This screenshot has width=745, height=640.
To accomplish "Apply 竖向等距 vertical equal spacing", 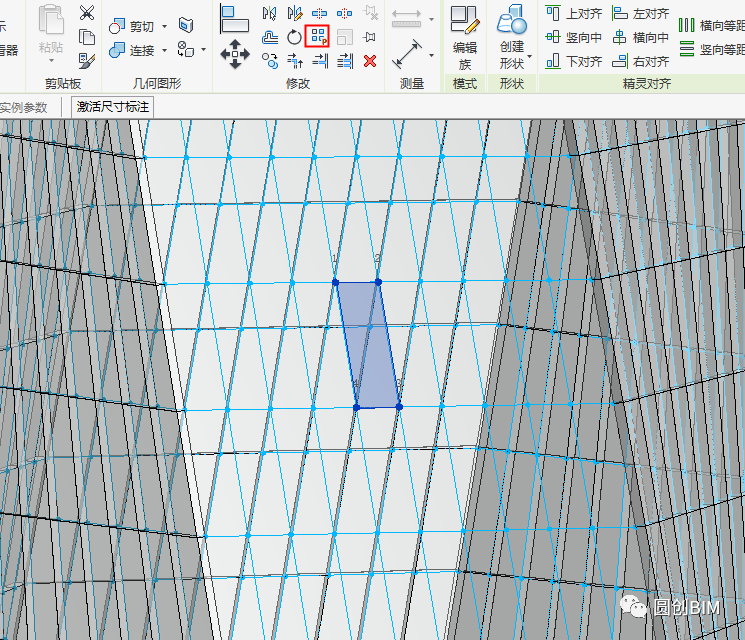I will pyautogui.click(x=711, y=49).
